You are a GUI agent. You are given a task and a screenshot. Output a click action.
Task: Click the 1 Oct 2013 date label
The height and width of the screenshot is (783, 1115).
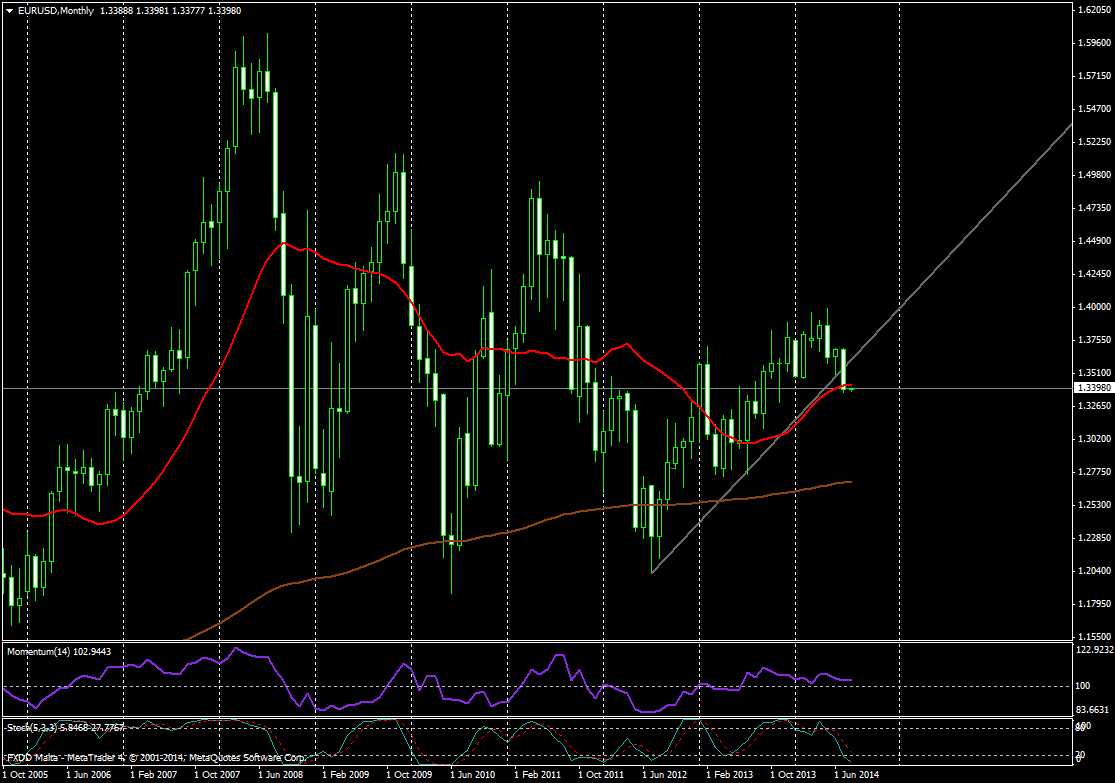[x=791, y=774]
